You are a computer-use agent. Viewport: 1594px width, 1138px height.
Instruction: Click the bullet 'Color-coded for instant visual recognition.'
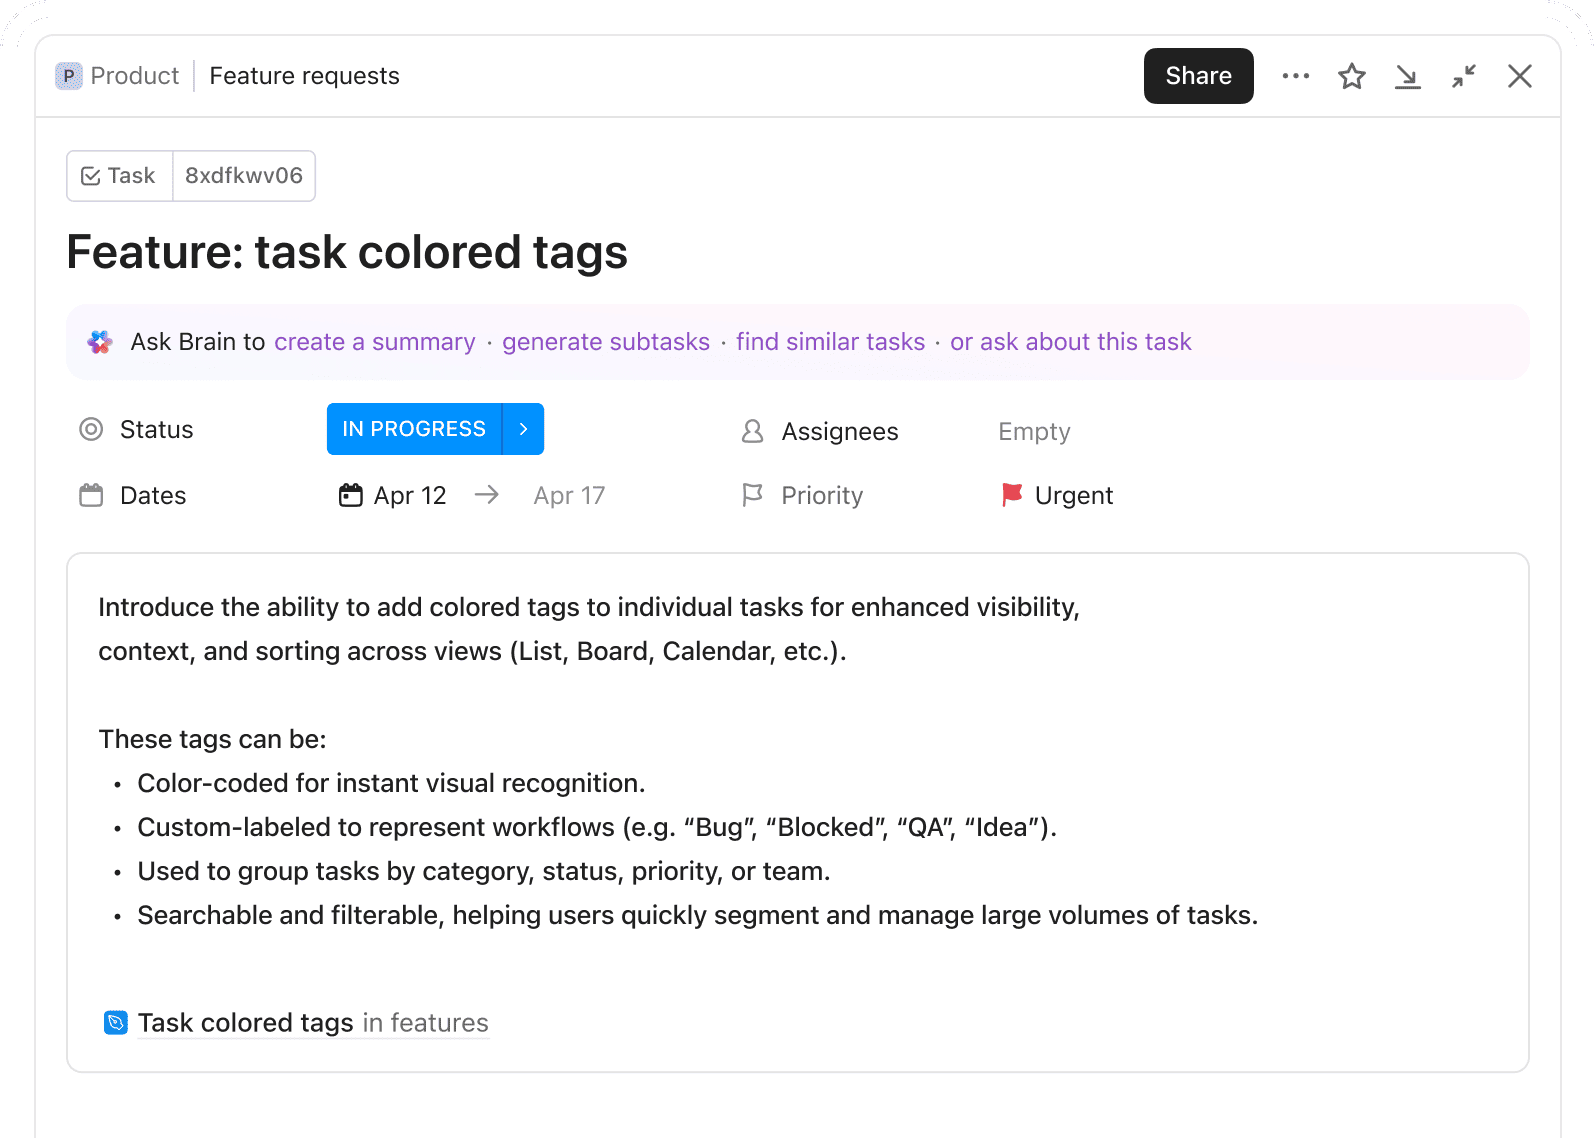pos(391,783)
